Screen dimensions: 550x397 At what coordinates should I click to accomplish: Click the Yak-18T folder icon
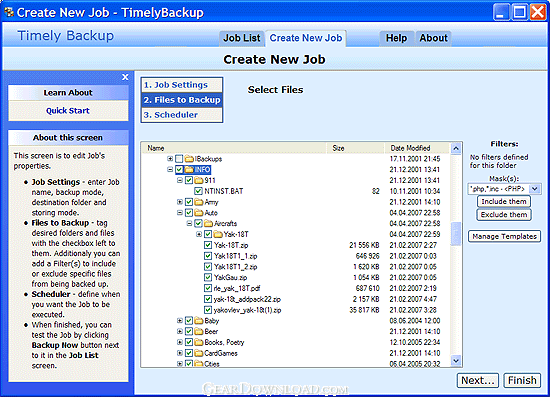[x=218, y=234]
